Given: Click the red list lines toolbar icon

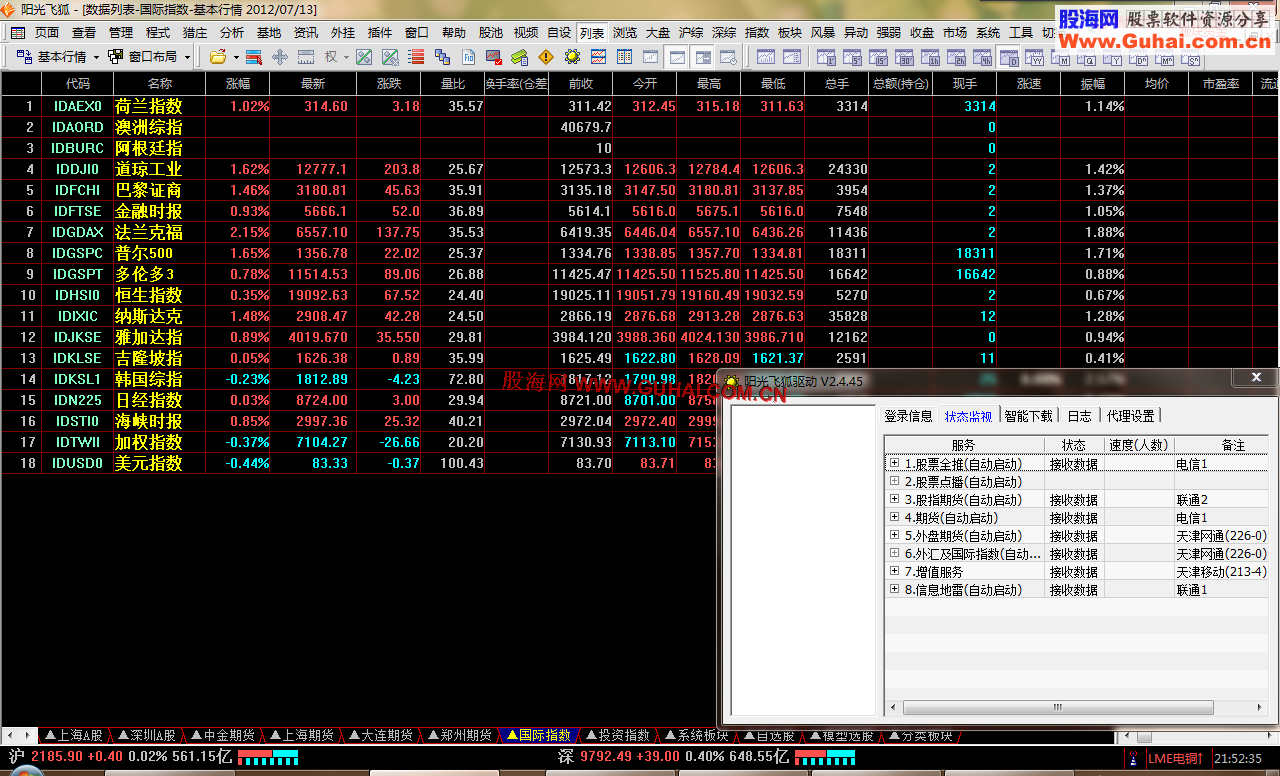Looking at the screenshot, I should tap(416, 57).
